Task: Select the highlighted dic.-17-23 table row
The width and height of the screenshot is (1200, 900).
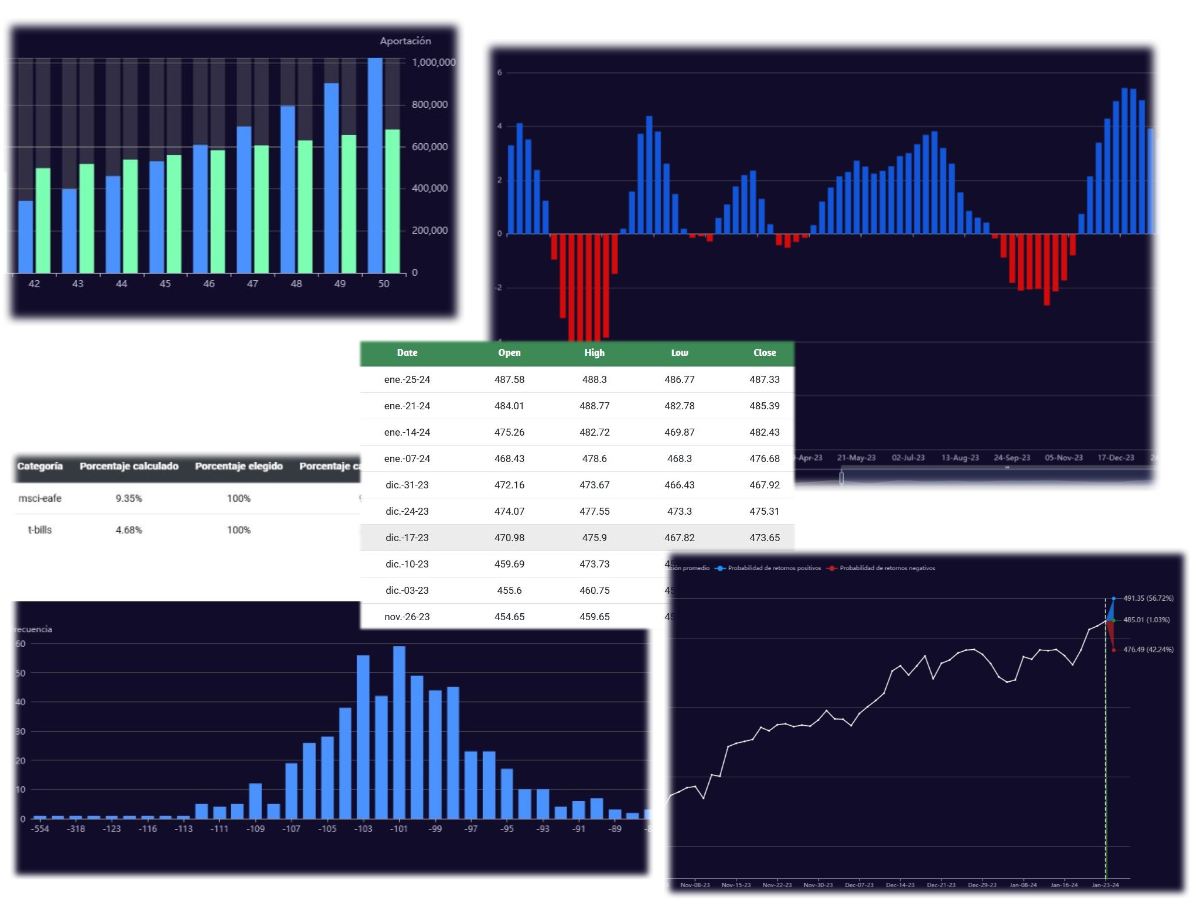Action: click(576, 538)
